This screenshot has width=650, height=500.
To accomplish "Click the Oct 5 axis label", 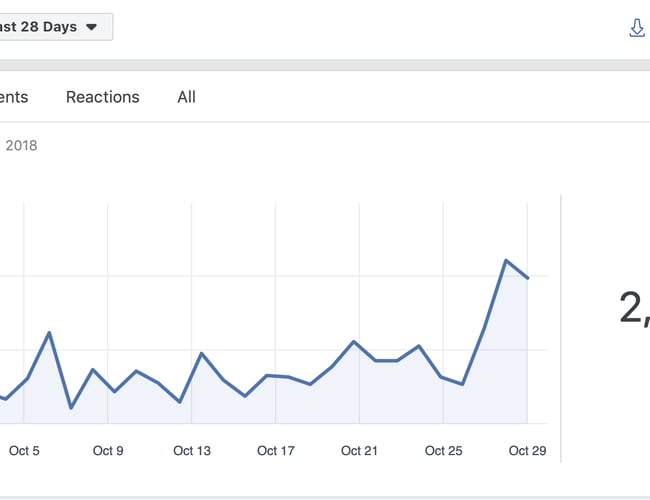I will click(24, 451).
